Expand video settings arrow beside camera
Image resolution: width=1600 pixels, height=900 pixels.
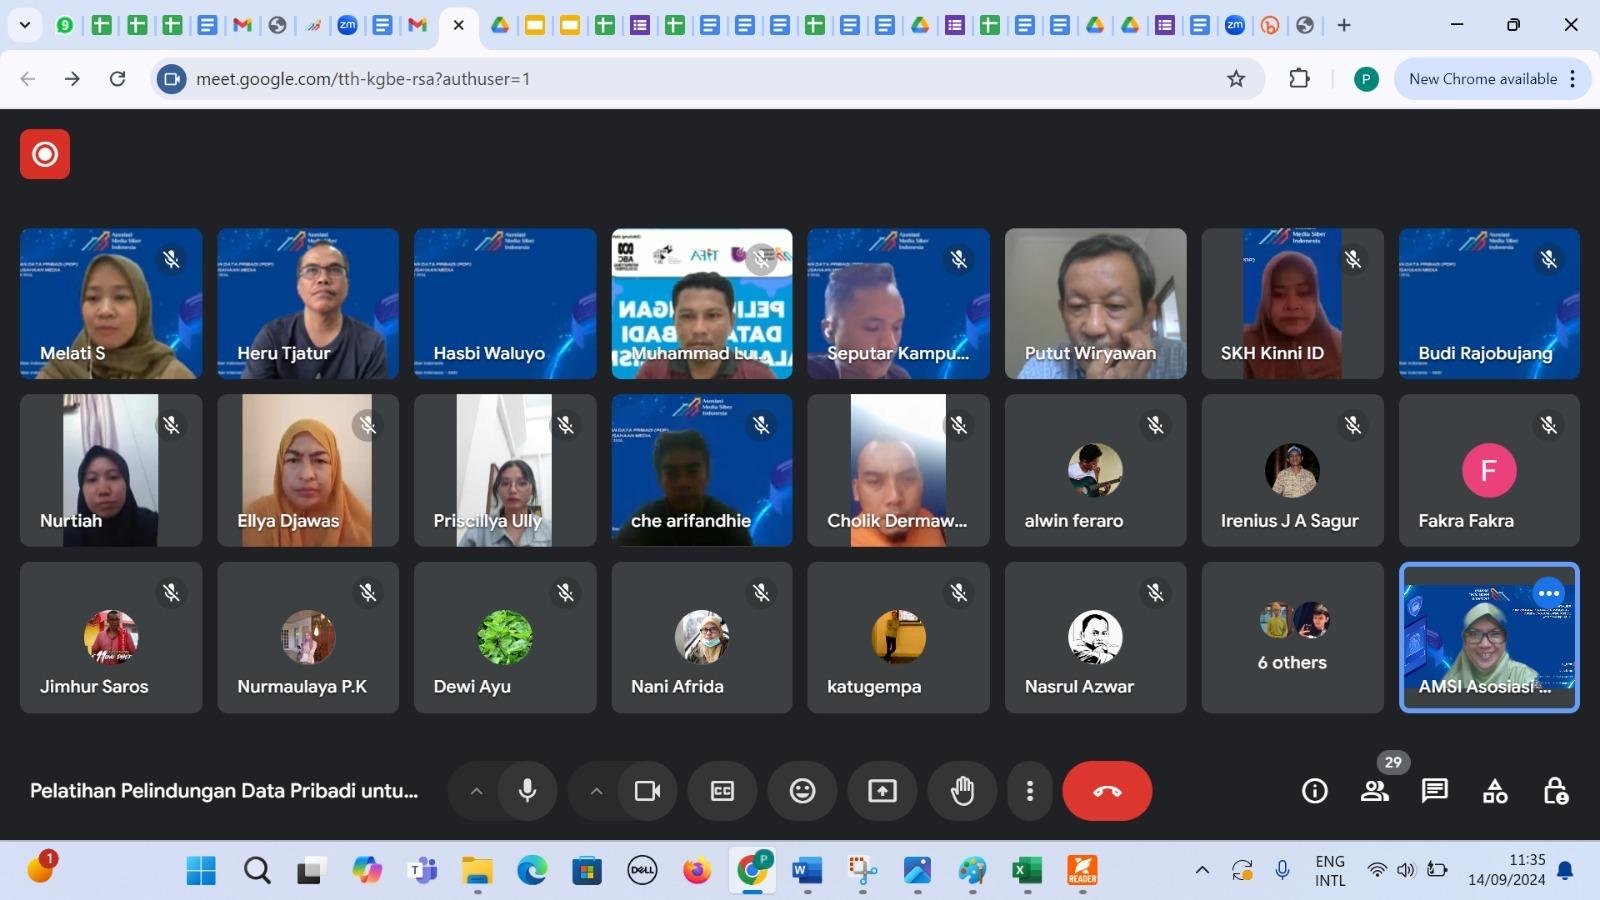596,791
